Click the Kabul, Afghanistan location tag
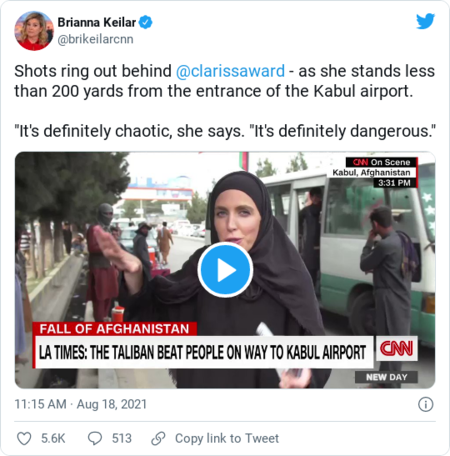450x456 pixels. (371, 172)
